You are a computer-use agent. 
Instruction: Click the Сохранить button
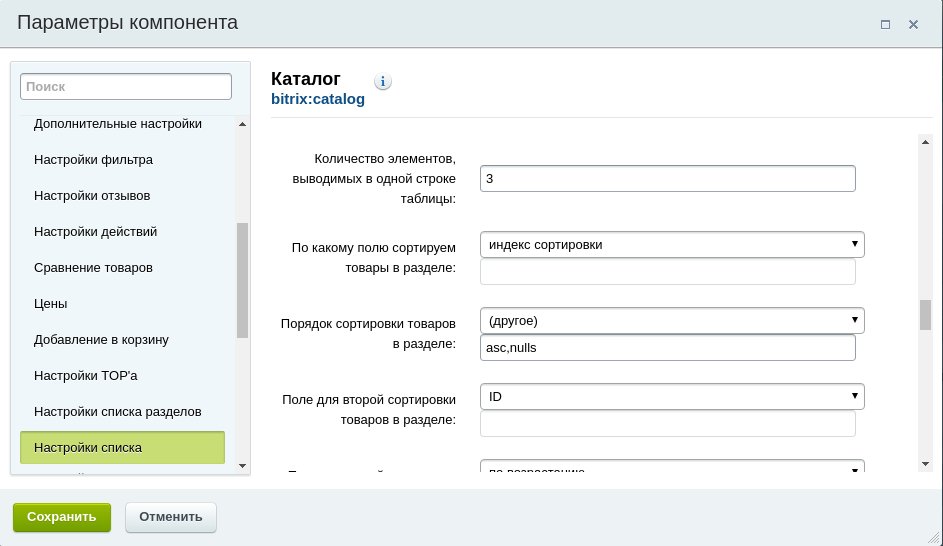pos(62,517)
